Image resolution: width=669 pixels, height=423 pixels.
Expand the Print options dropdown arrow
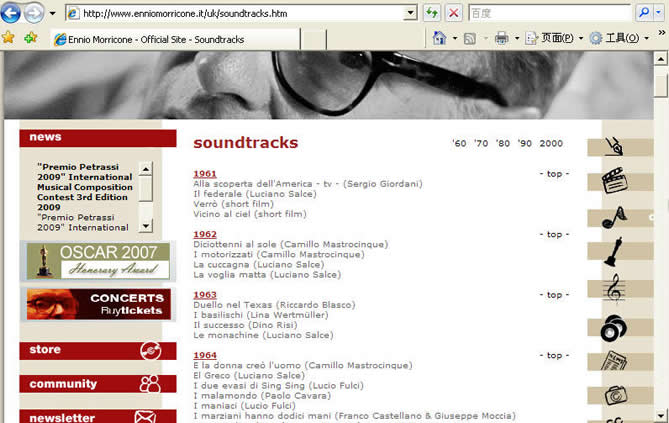[x=517, y=38]
